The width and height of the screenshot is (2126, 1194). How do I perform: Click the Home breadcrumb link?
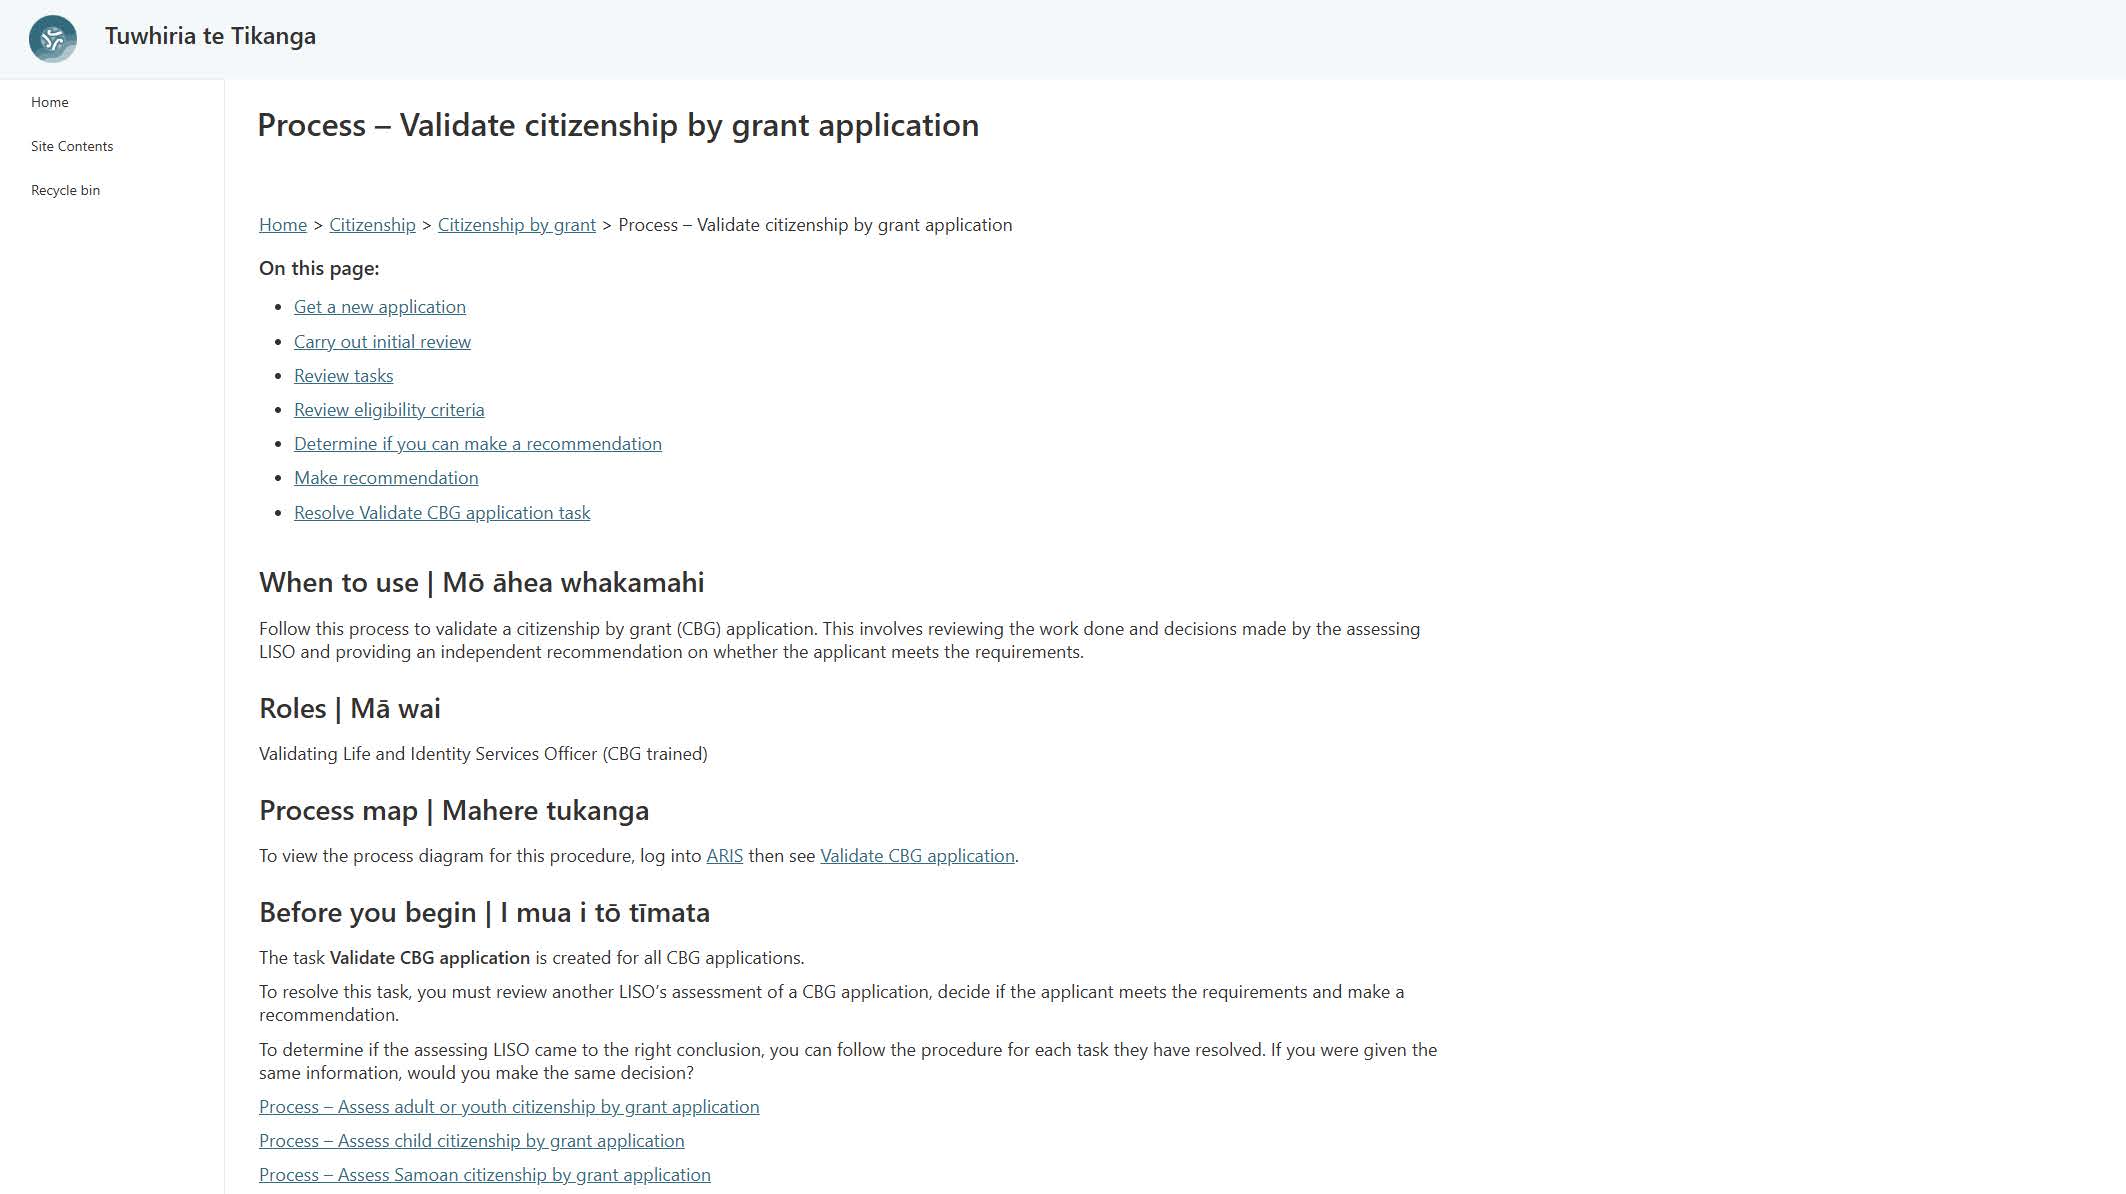pyautogui.click(x=283, y=225)
